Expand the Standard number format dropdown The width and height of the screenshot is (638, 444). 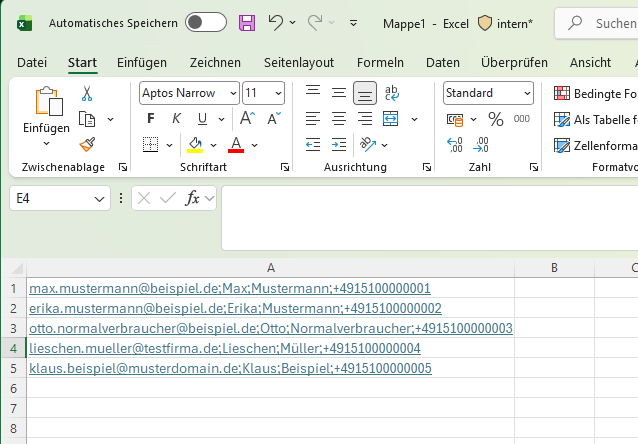(x=526, y=93)
